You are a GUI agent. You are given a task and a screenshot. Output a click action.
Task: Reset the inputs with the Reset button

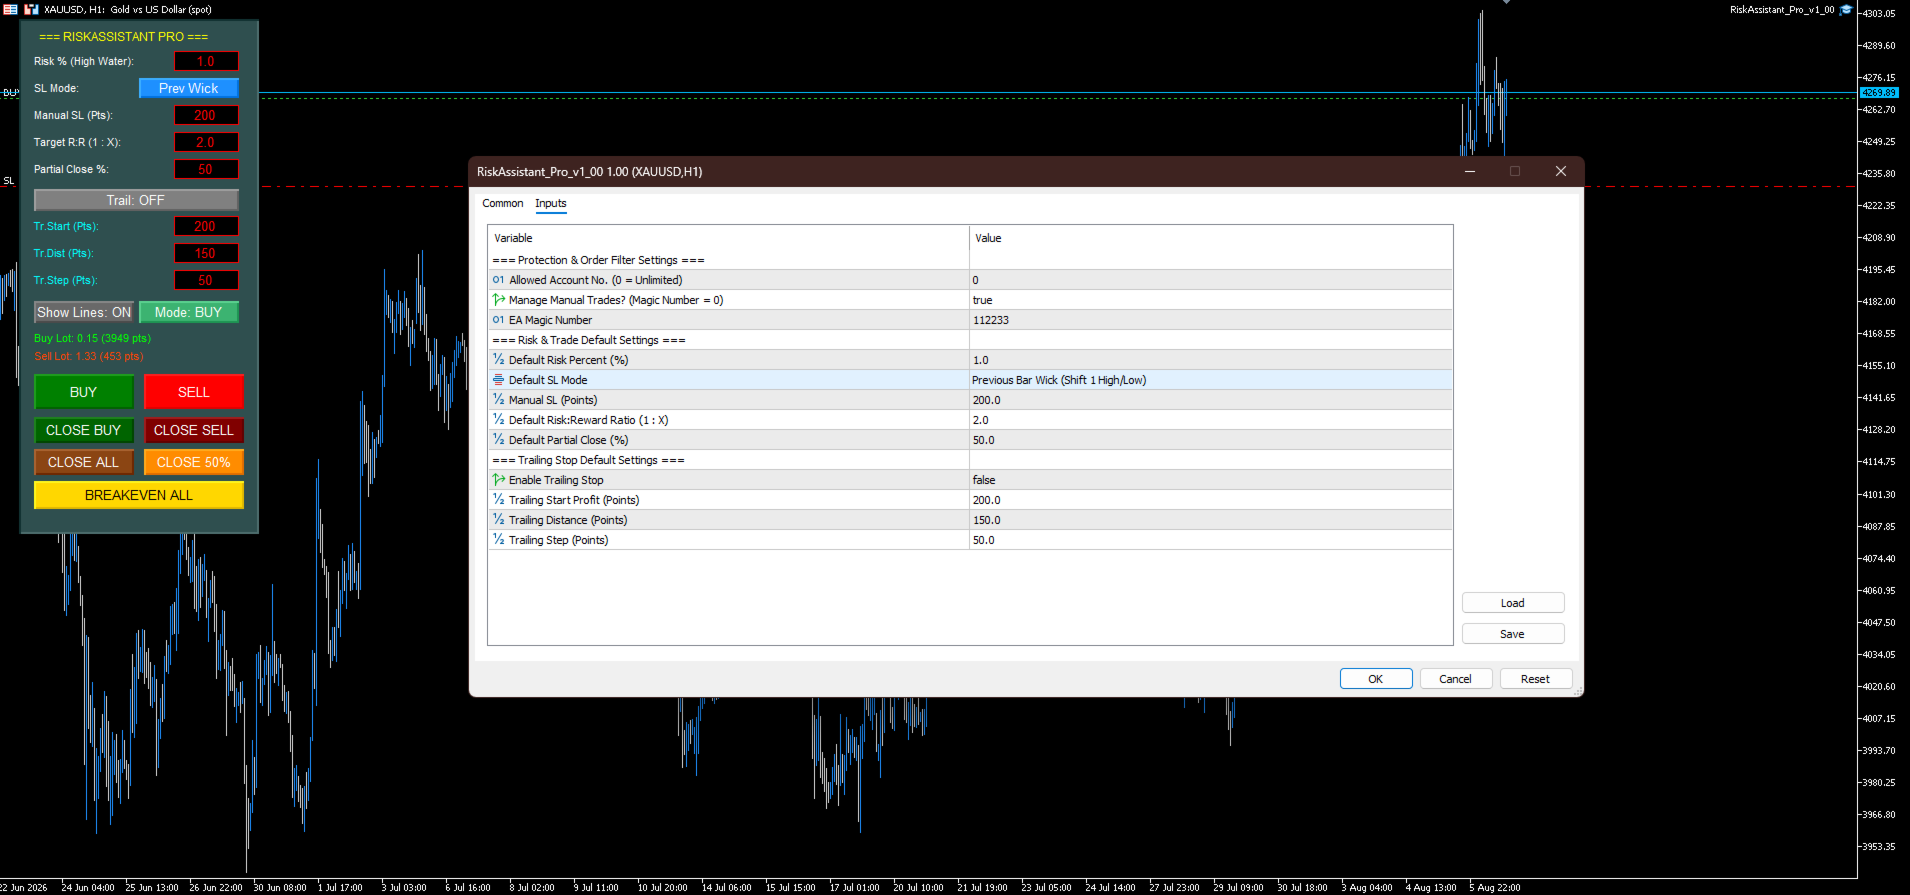tap(1535, 679)
